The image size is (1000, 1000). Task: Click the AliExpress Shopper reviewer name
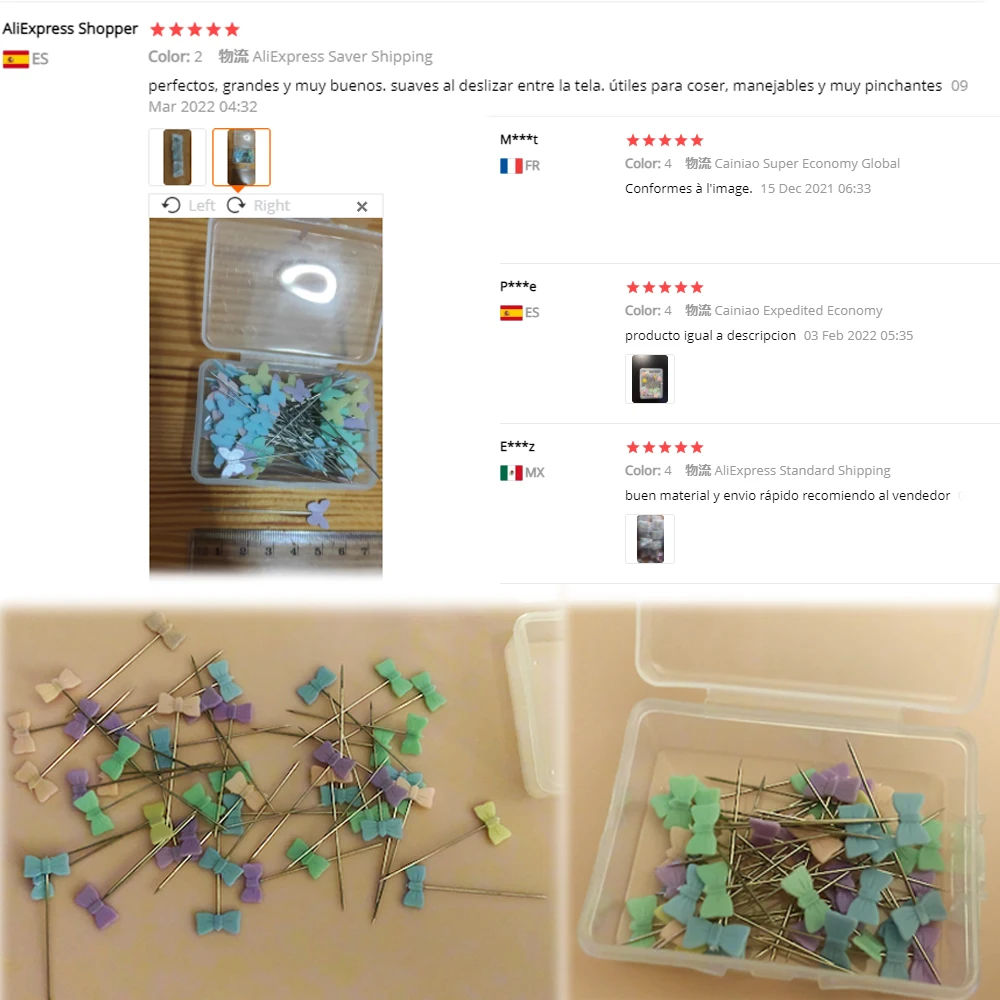pos(70,29)
